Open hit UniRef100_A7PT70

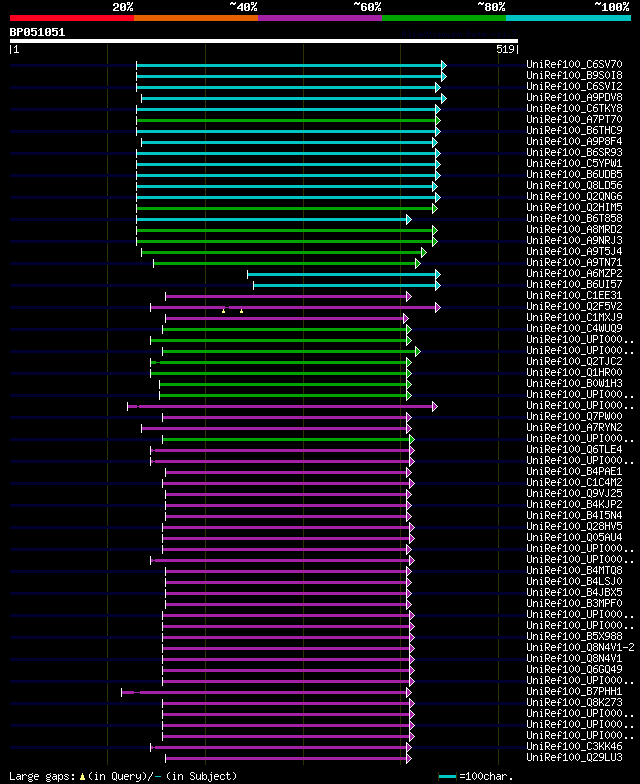tap(574, 120)
